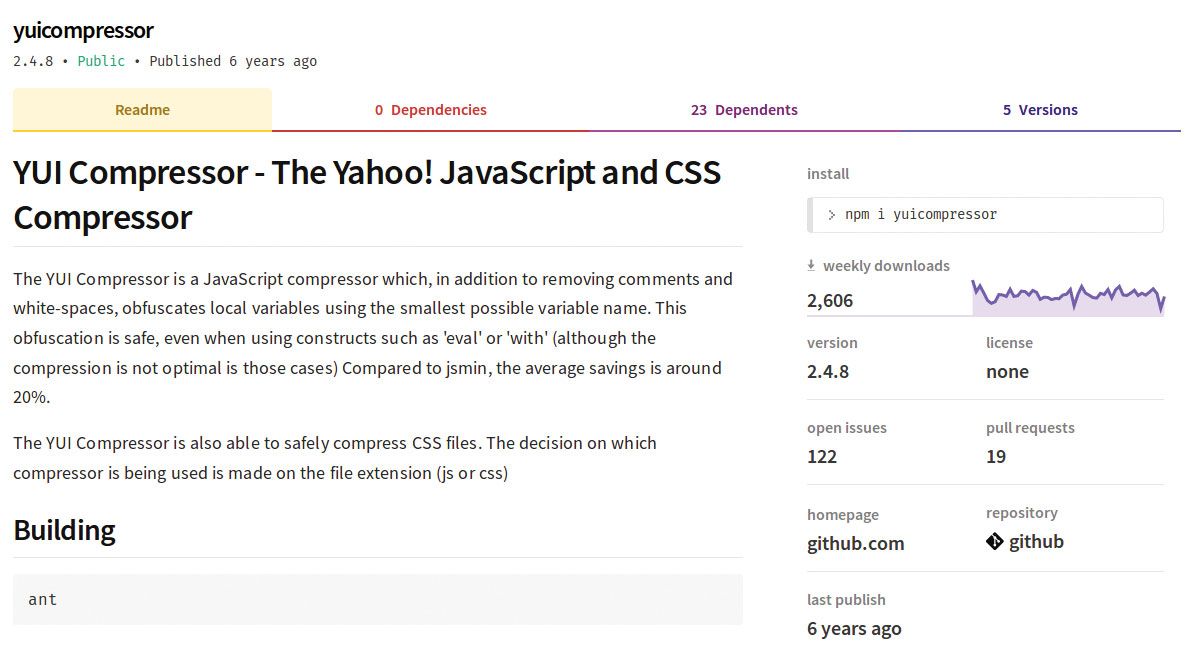The image size is (1189, 651).
Task: Select the install command text box
Action: (985, 214)
